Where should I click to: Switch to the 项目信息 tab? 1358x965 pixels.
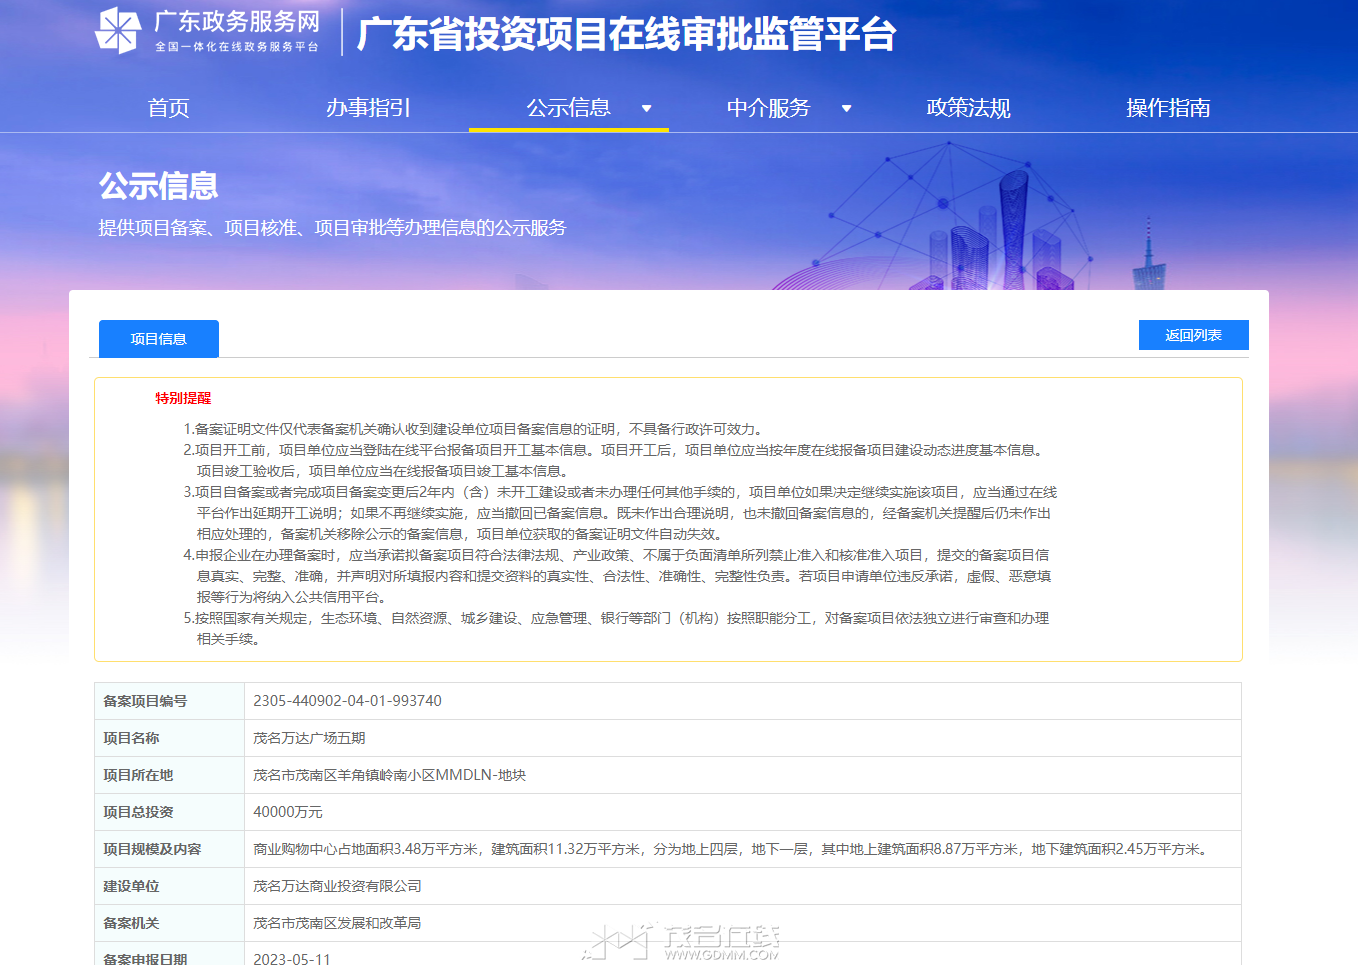click(159, 339)
